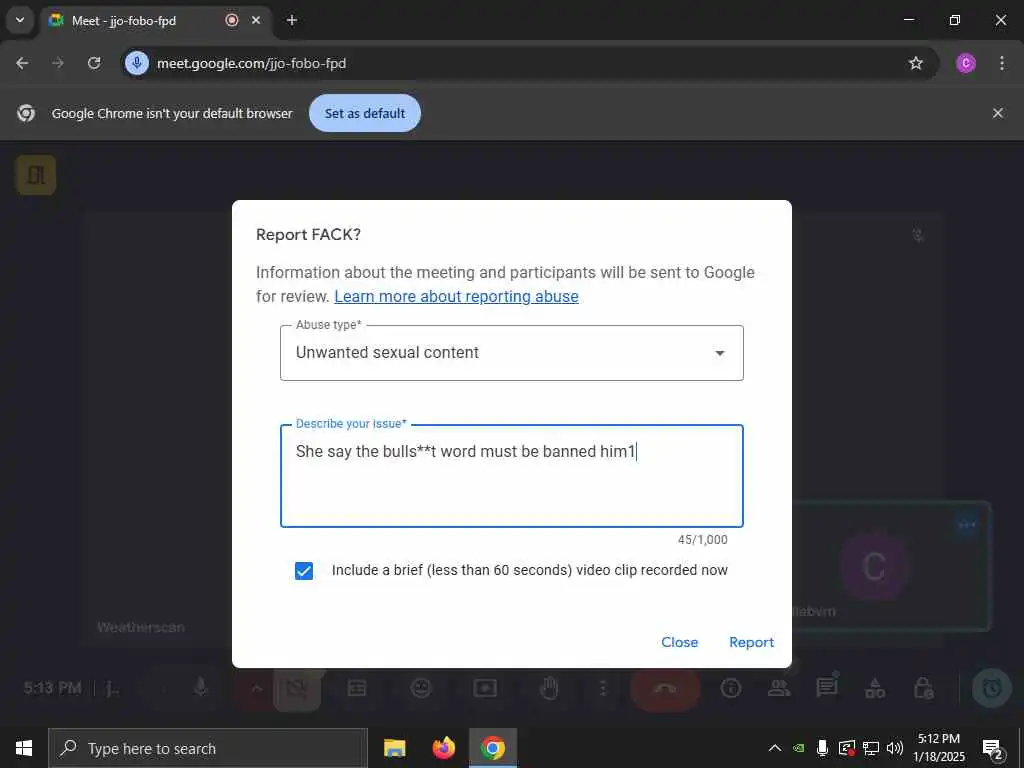Open Firefox from taskbar
This screenshot has width=1024, height=768.
444,748
